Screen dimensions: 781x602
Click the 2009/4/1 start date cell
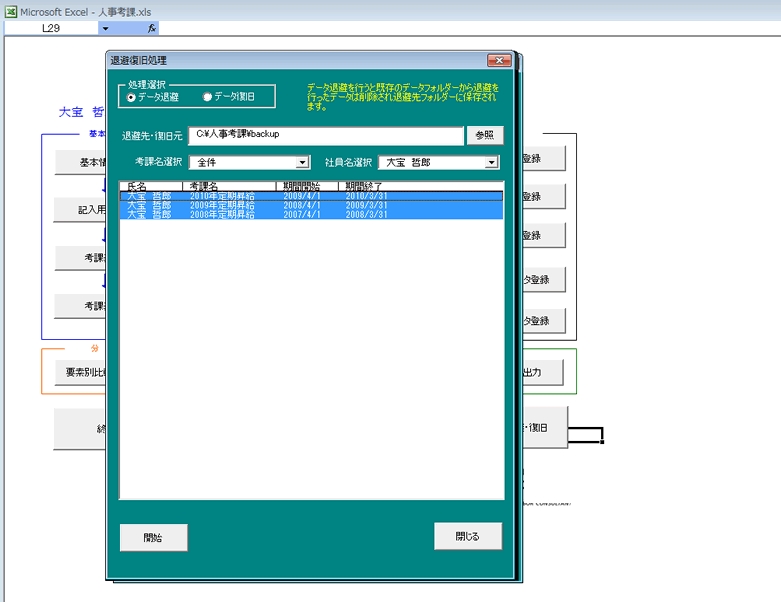coord(302,196)
